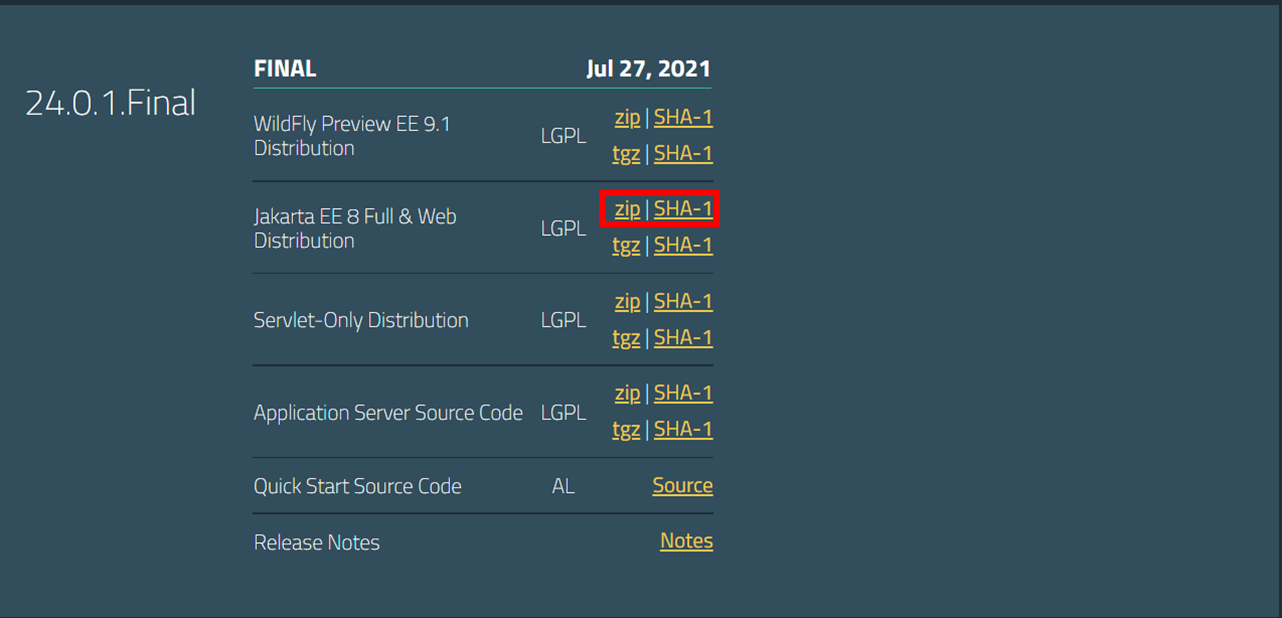Open SHA-1 for Servlet-Only tgz
1282x618 pixels.
click(683, 338)
